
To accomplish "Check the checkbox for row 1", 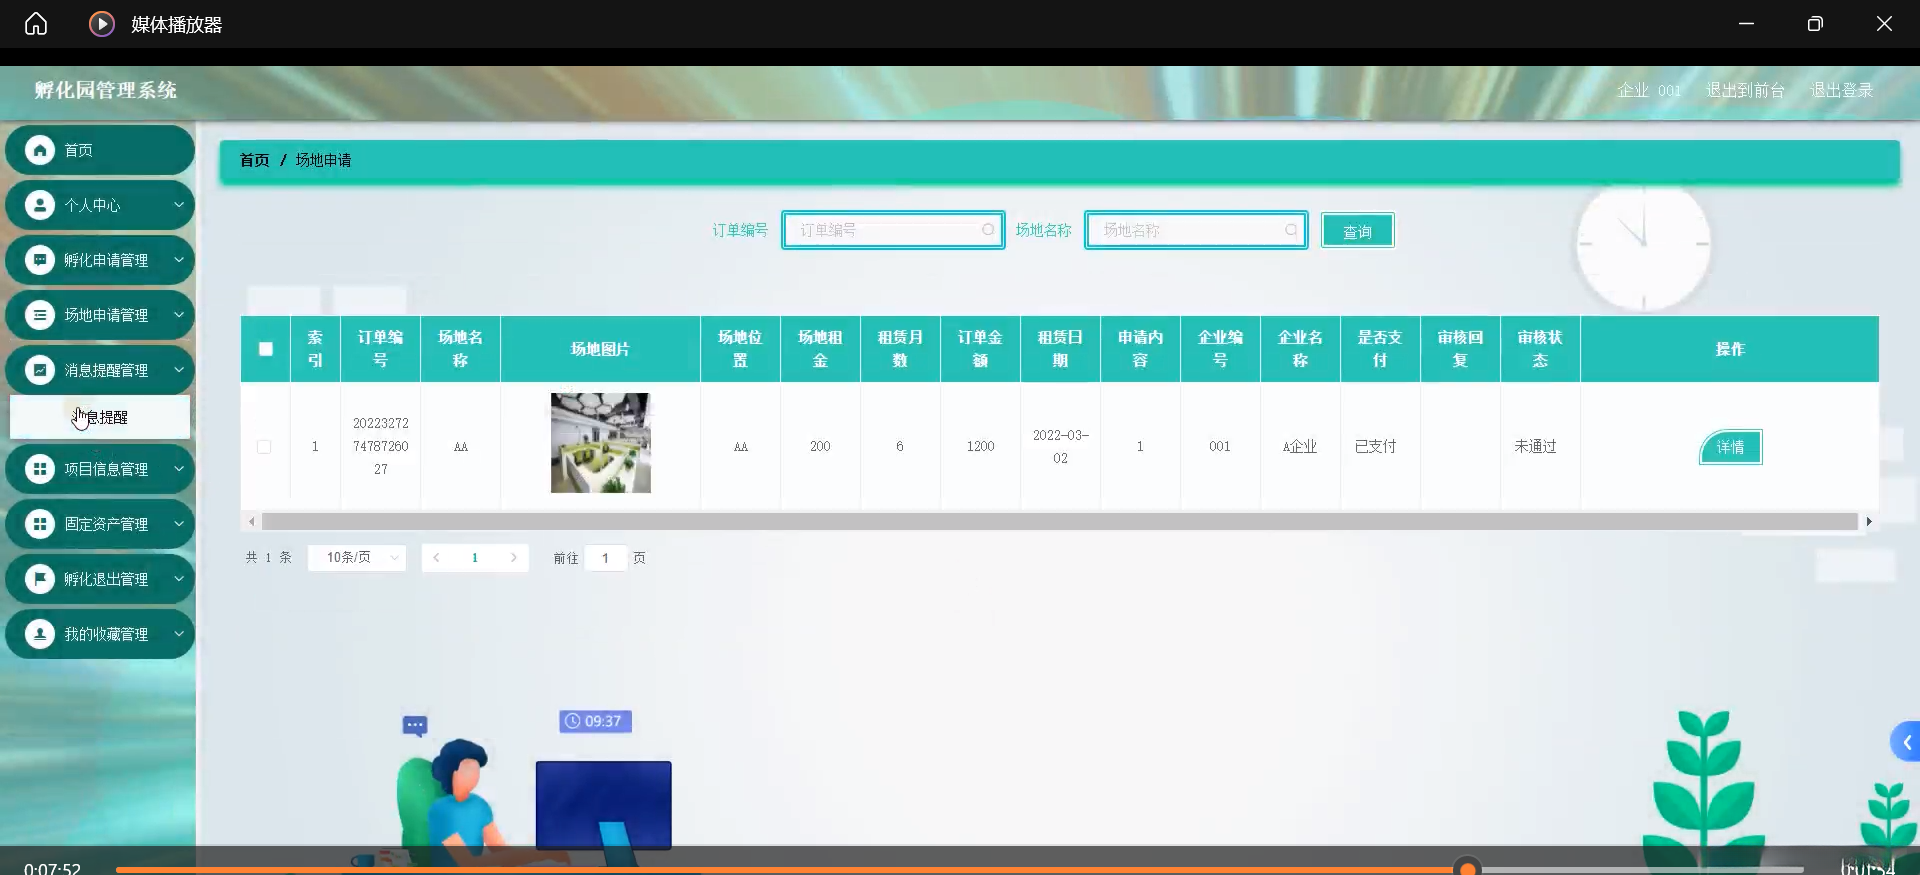I will tap(264, 447).
